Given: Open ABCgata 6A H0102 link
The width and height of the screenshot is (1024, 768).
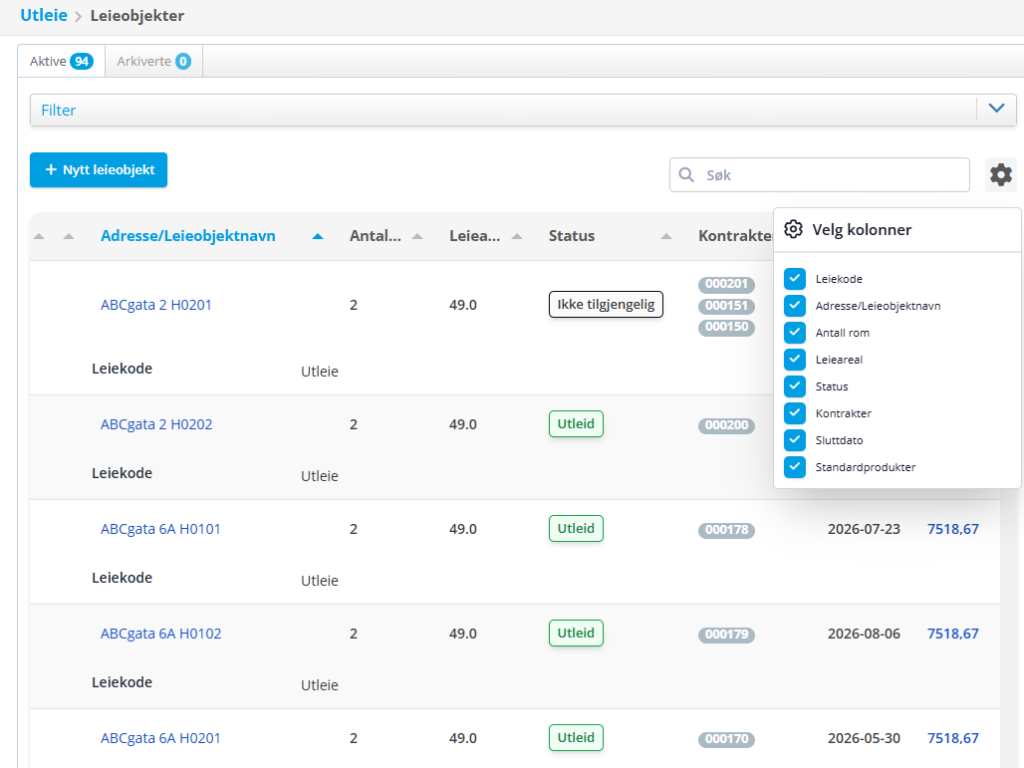Looking at the screenshot, I should (x=161, y=633).
